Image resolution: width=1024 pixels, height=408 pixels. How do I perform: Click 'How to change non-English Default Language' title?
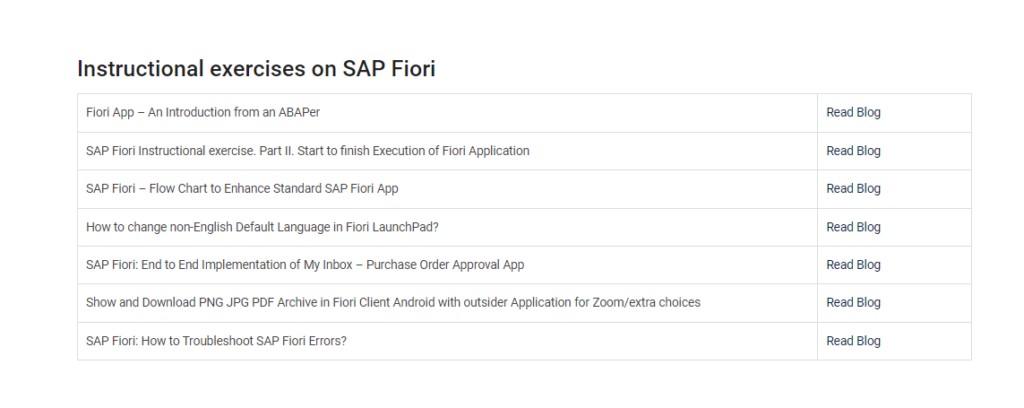coord(262,227)
